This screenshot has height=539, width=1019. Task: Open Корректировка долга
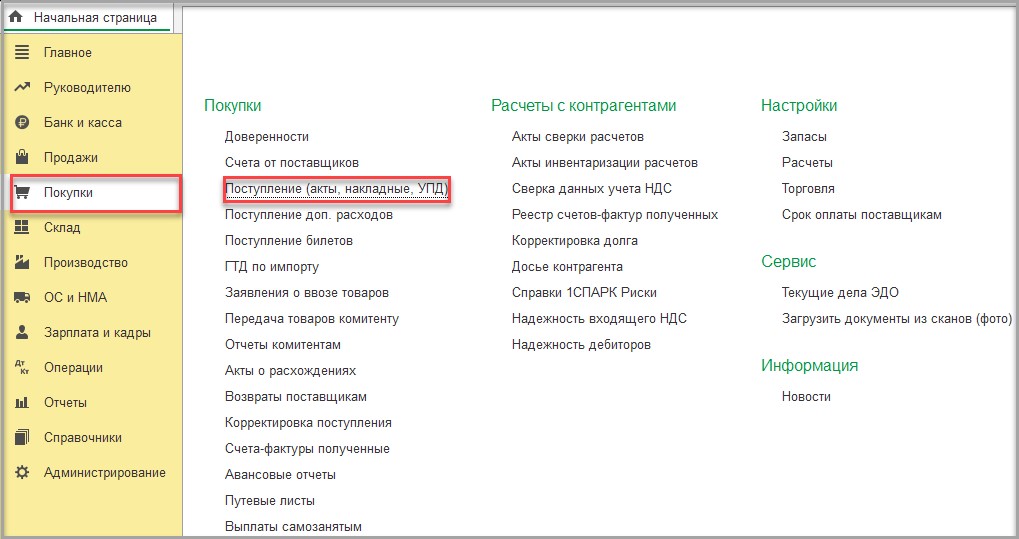coord(575,241)
